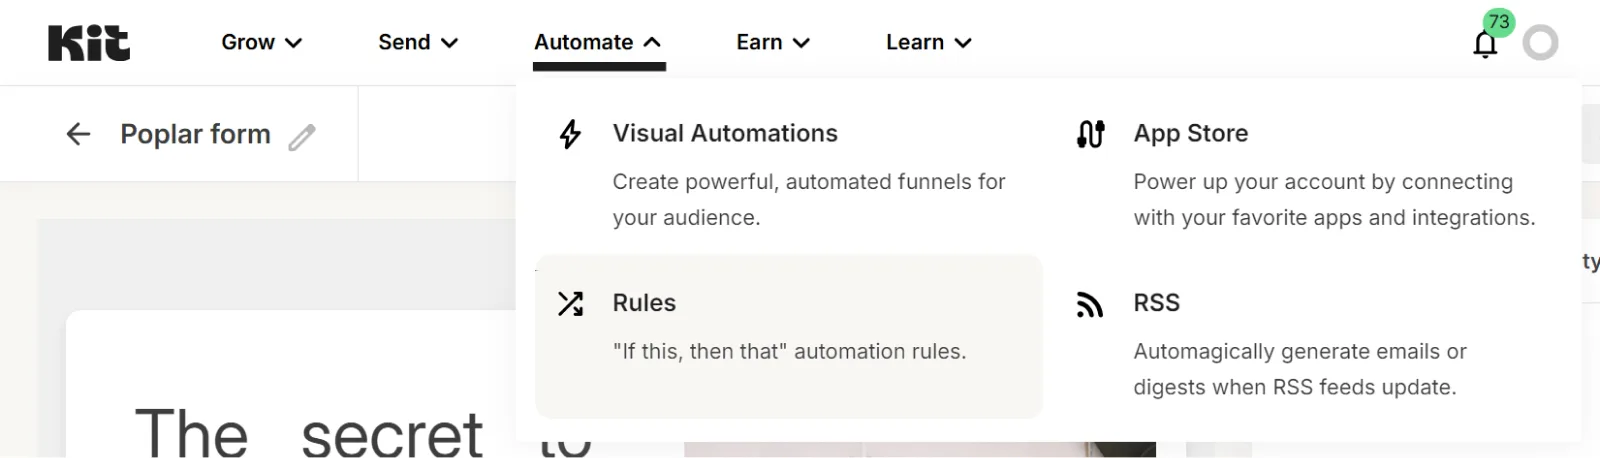Viewport: 1600px width, 458px height.
Task: Expand the Send dropdown menu
Action: coord(417,42)
